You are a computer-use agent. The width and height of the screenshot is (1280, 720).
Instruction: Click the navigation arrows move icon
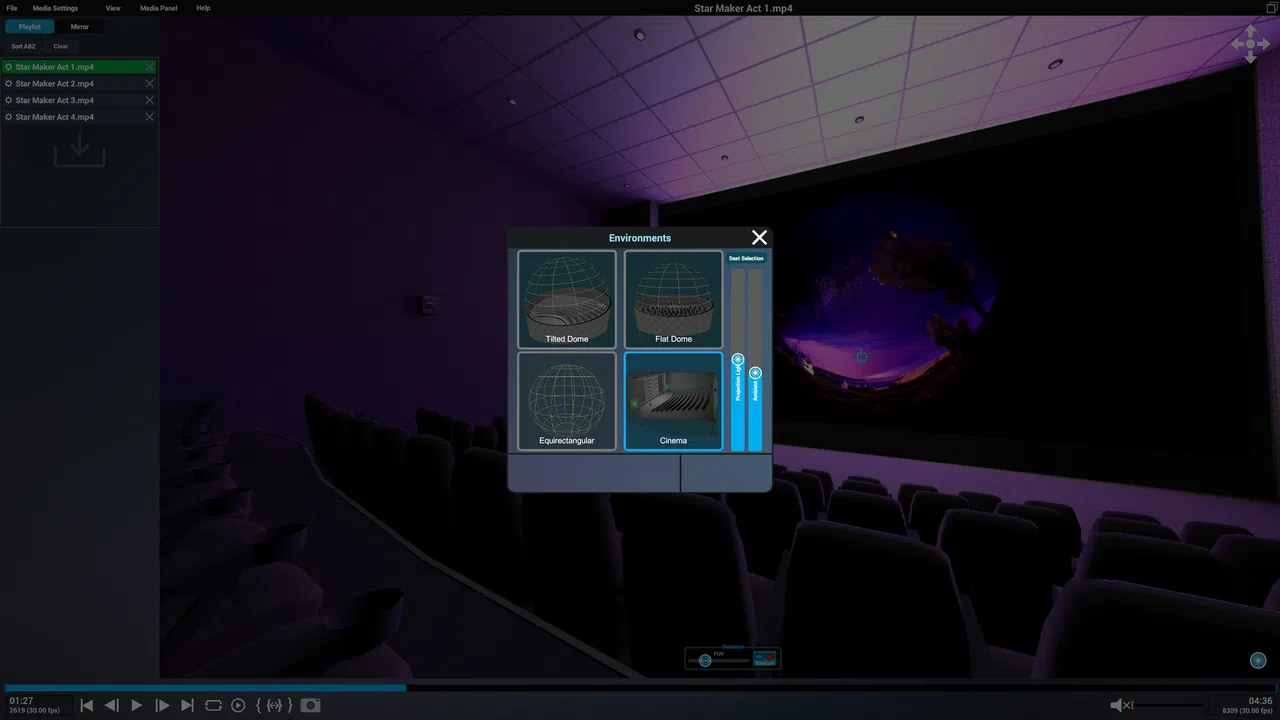(1250, 44)
